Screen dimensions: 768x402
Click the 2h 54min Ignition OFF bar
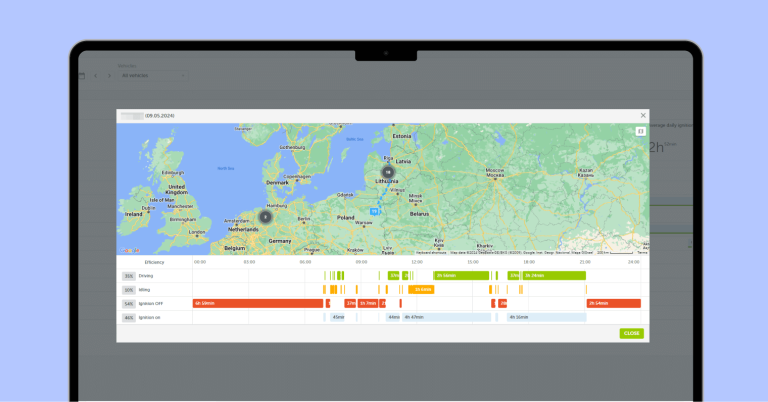pos(613,303)
